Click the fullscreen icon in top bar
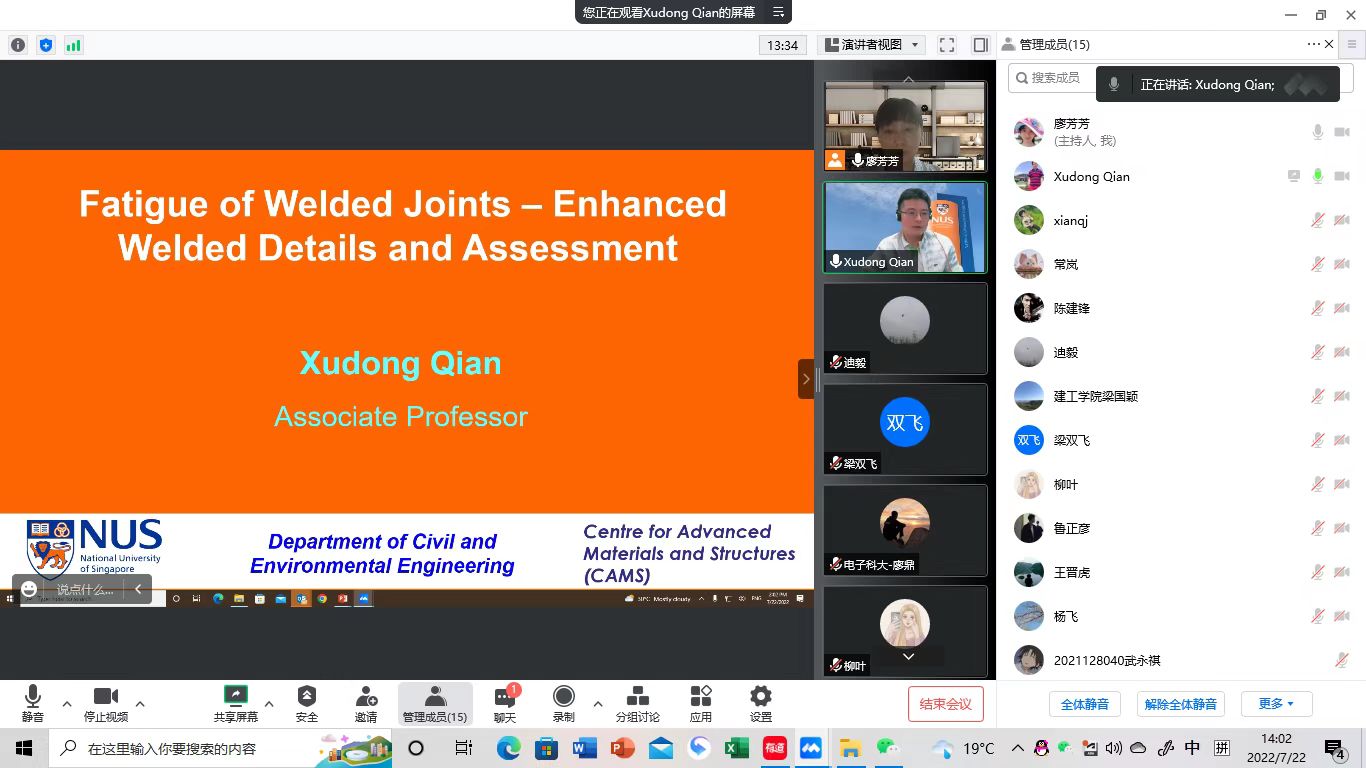The height and width of the screenshot is (768, 1366). coord(947,45)
